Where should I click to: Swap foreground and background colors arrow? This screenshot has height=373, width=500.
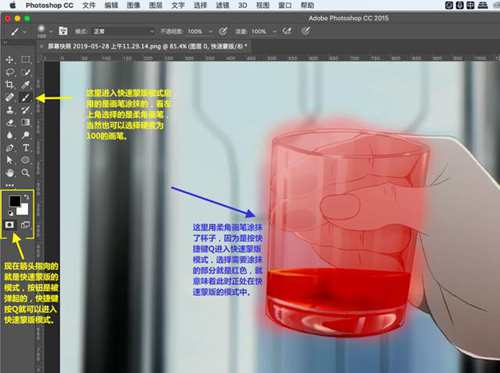(x=27, y=197)
